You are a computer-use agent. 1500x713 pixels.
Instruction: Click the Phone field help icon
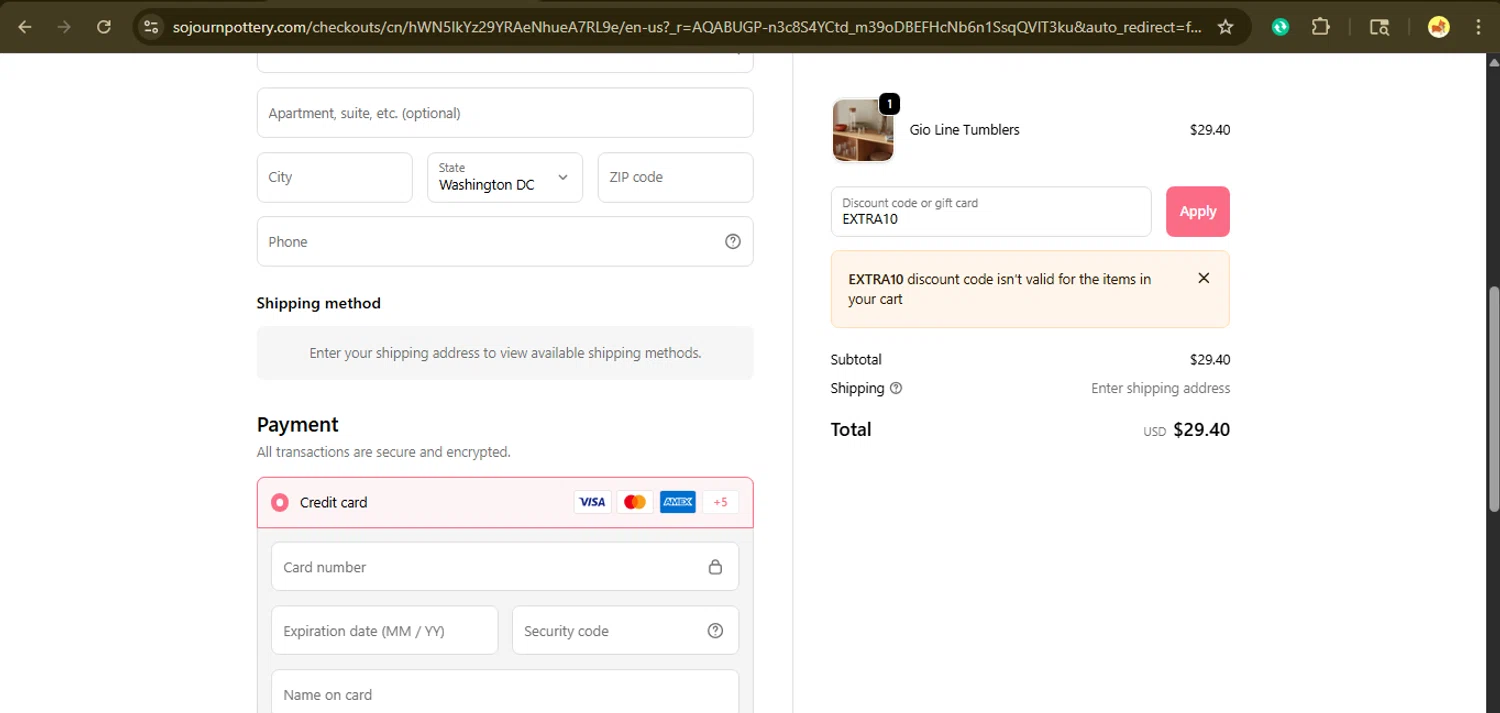733,241
